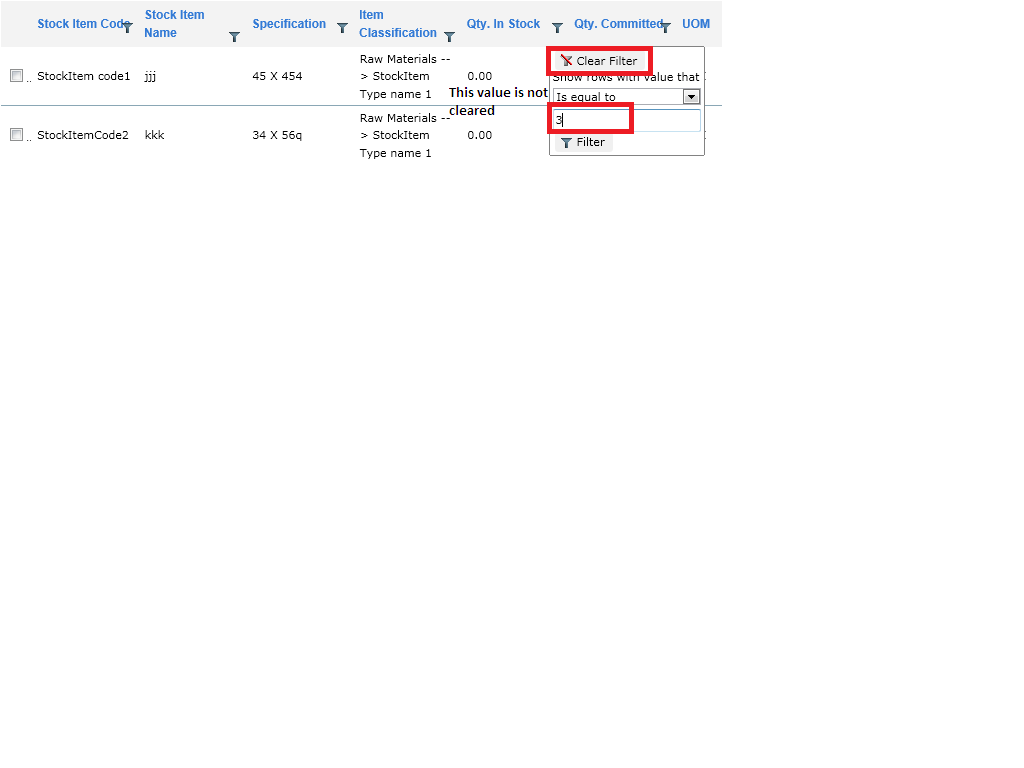
Task: Sort by Qty. In Stock header
Action: click(504, 24)
